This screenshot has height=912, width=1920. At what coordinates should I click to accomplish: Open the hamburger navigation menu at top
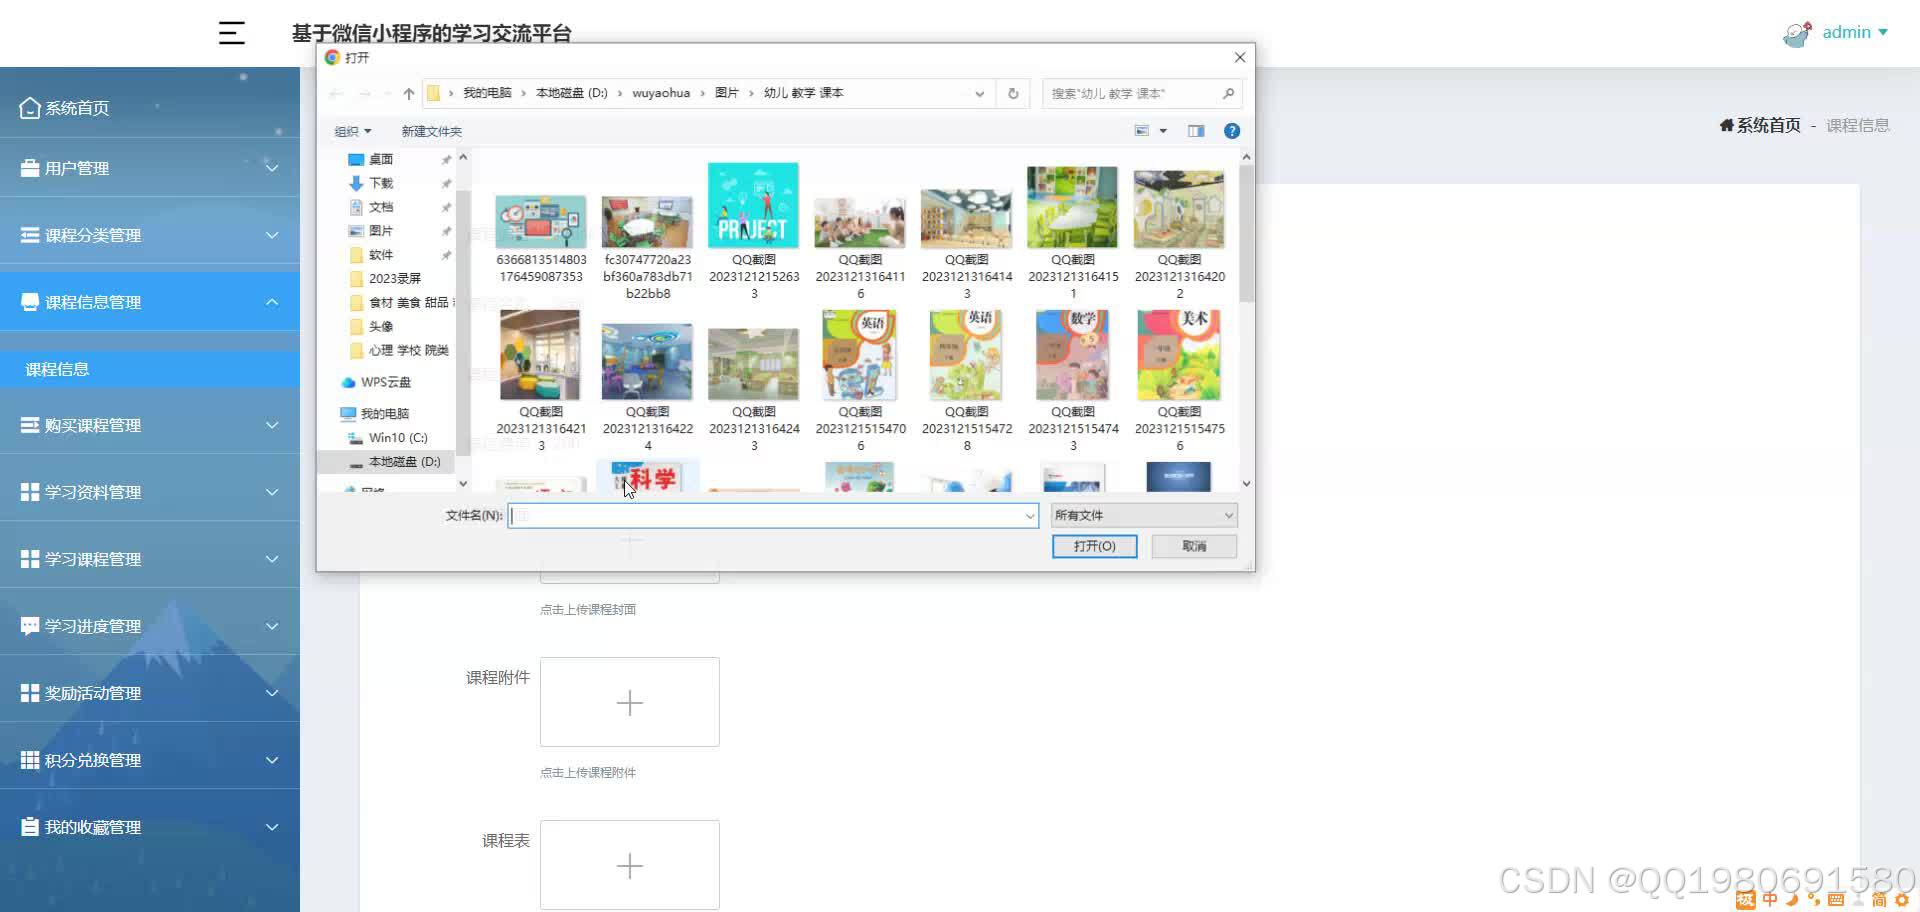tap(231, 33)
